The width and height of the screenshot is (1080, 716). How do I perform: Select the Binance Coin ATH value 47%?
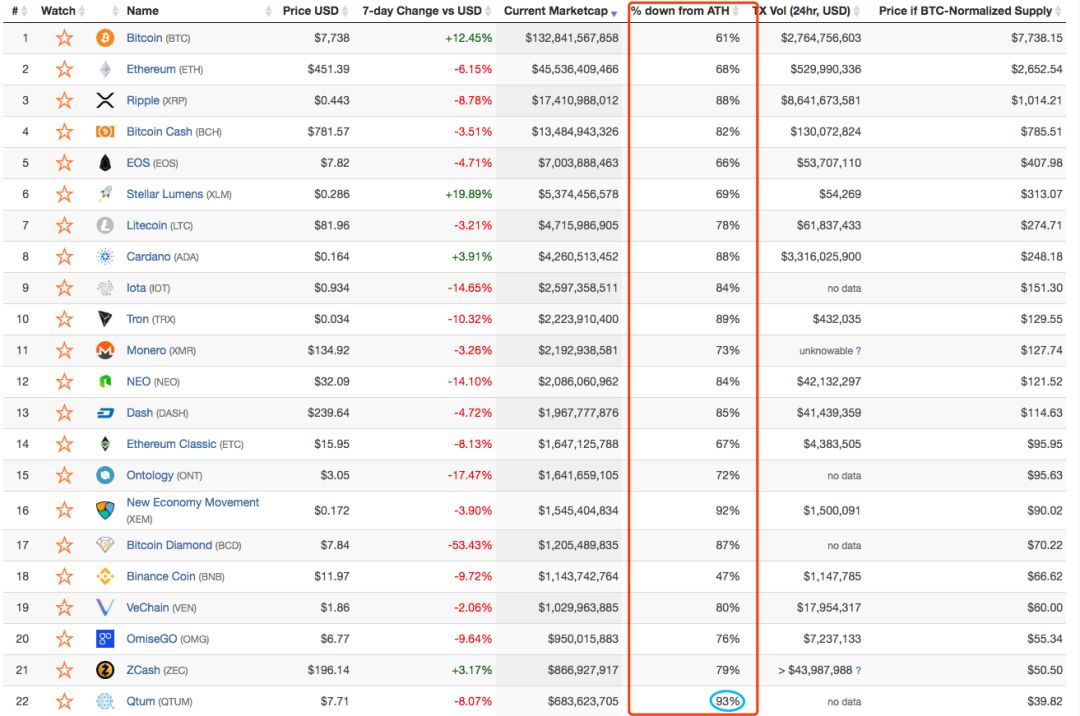pyautogui.click(x=727, y=576)
